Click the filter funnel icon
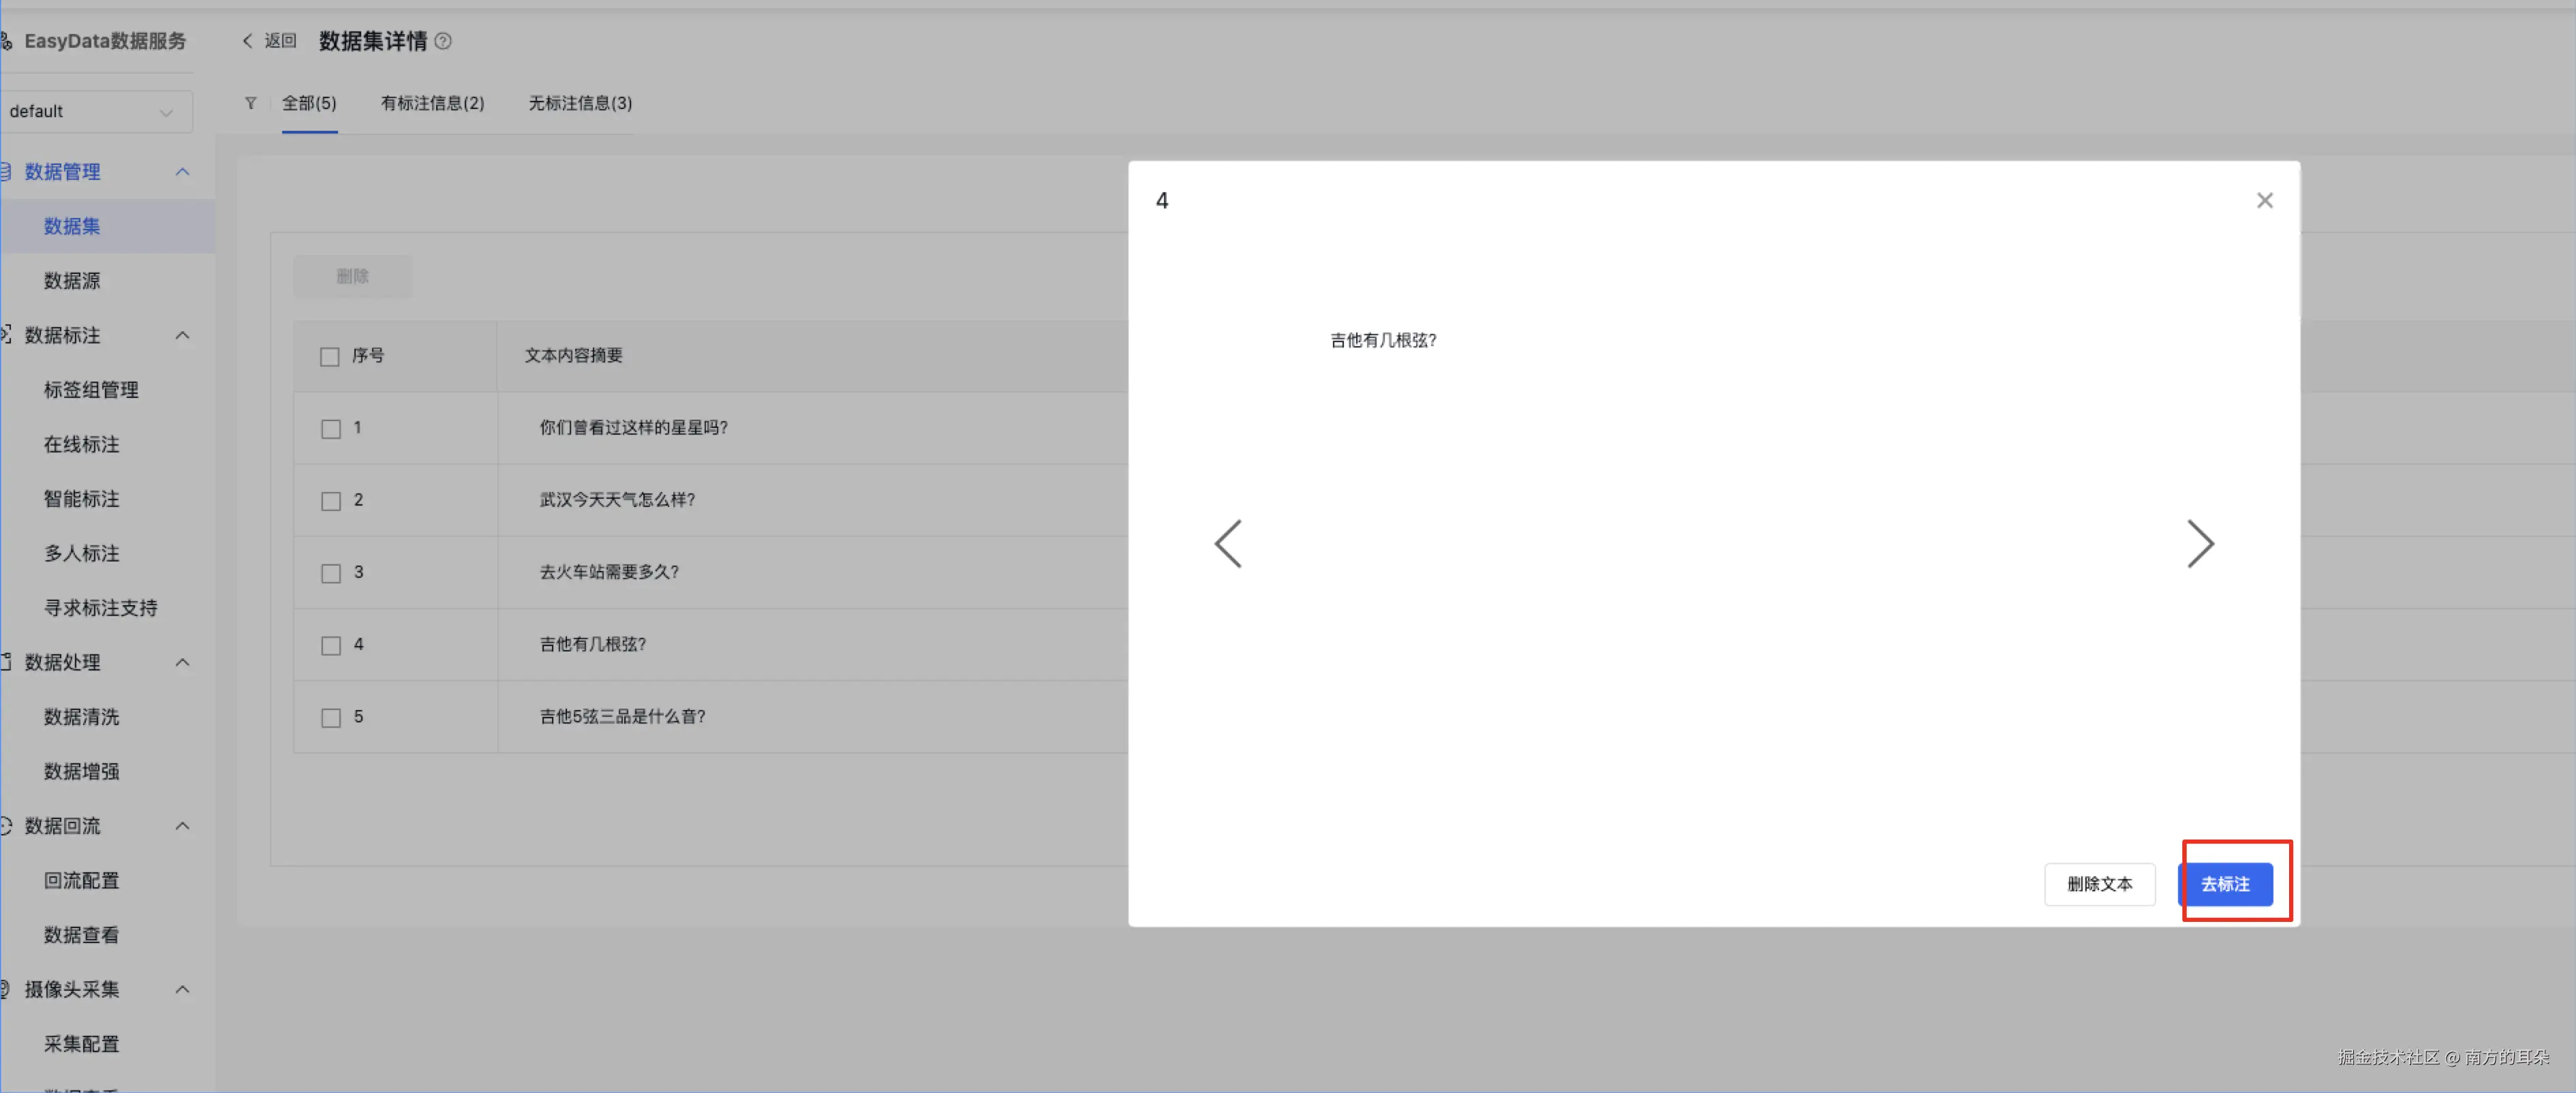 click(251, 103)
